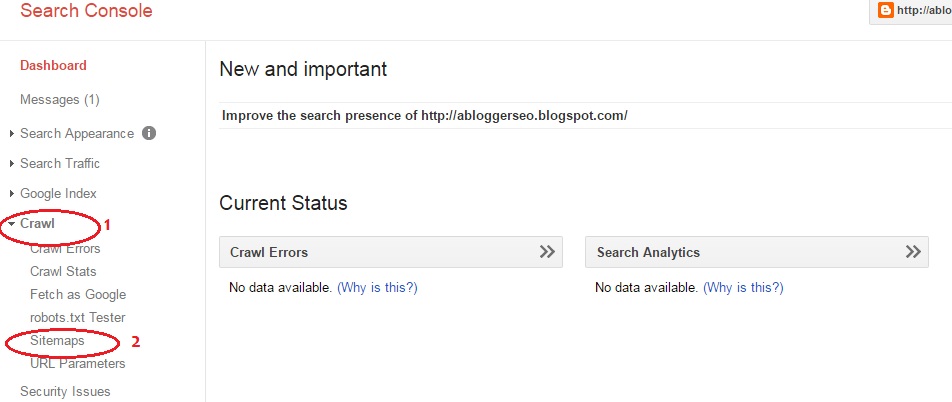Expand the Google Index menu section
Screen dimensions: 952x402
[58, 193]
